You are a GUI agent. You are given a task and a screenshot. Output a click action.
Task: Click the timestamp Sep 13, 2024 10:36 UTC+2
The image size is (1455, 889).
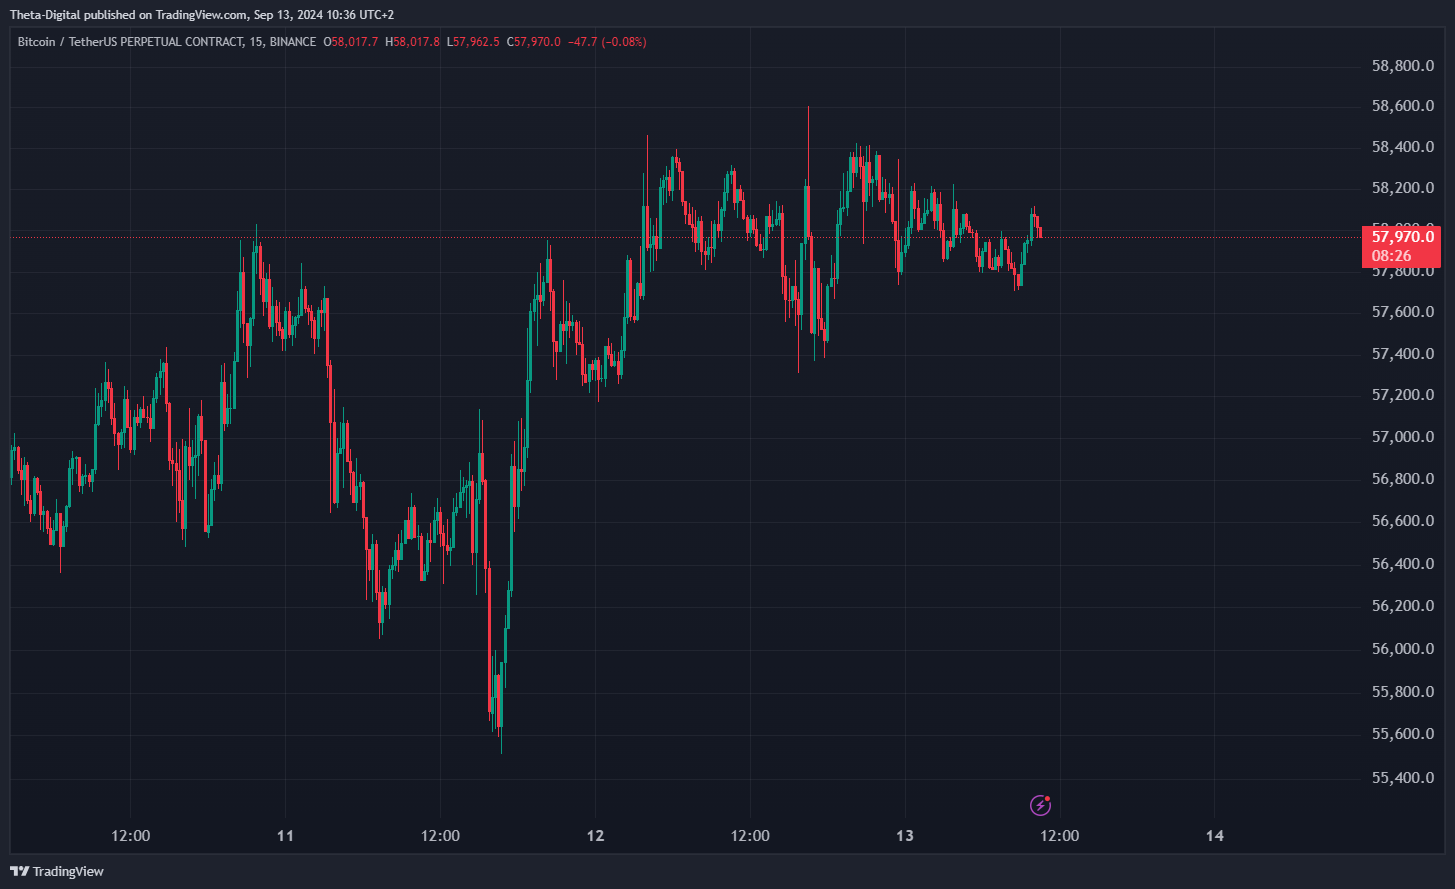pos(325,15)
